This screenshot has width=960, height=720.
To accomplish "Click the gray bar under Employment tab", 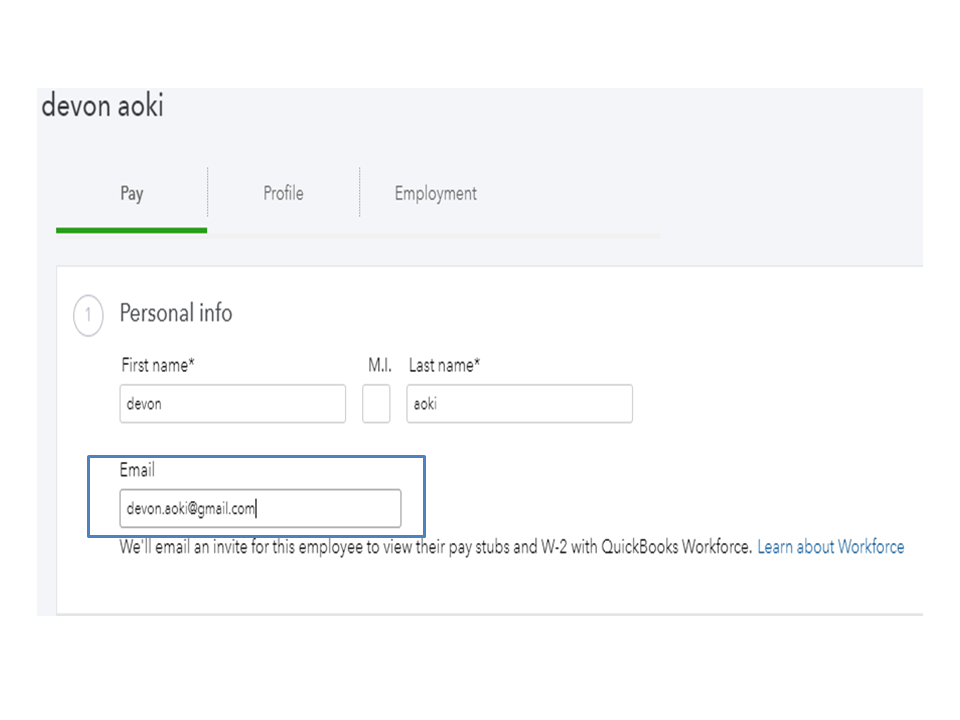I will (x=435, y=234).
